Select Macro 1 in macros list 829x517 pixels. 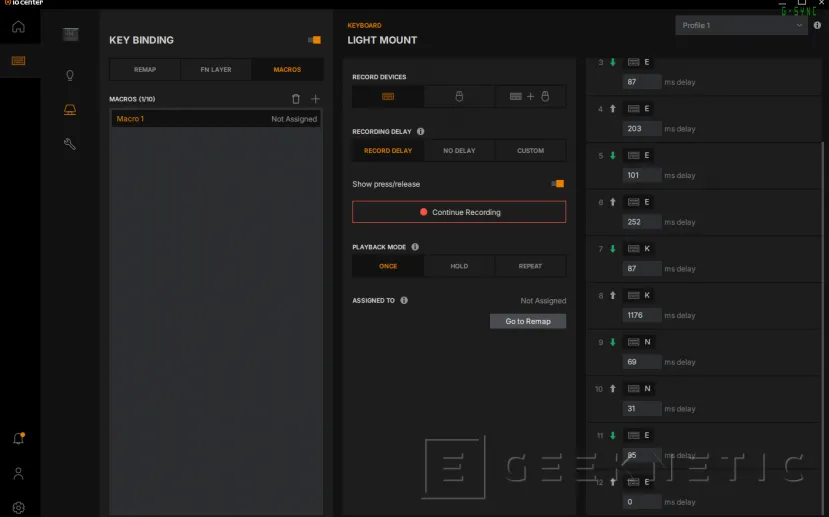(x=216, y=119)
